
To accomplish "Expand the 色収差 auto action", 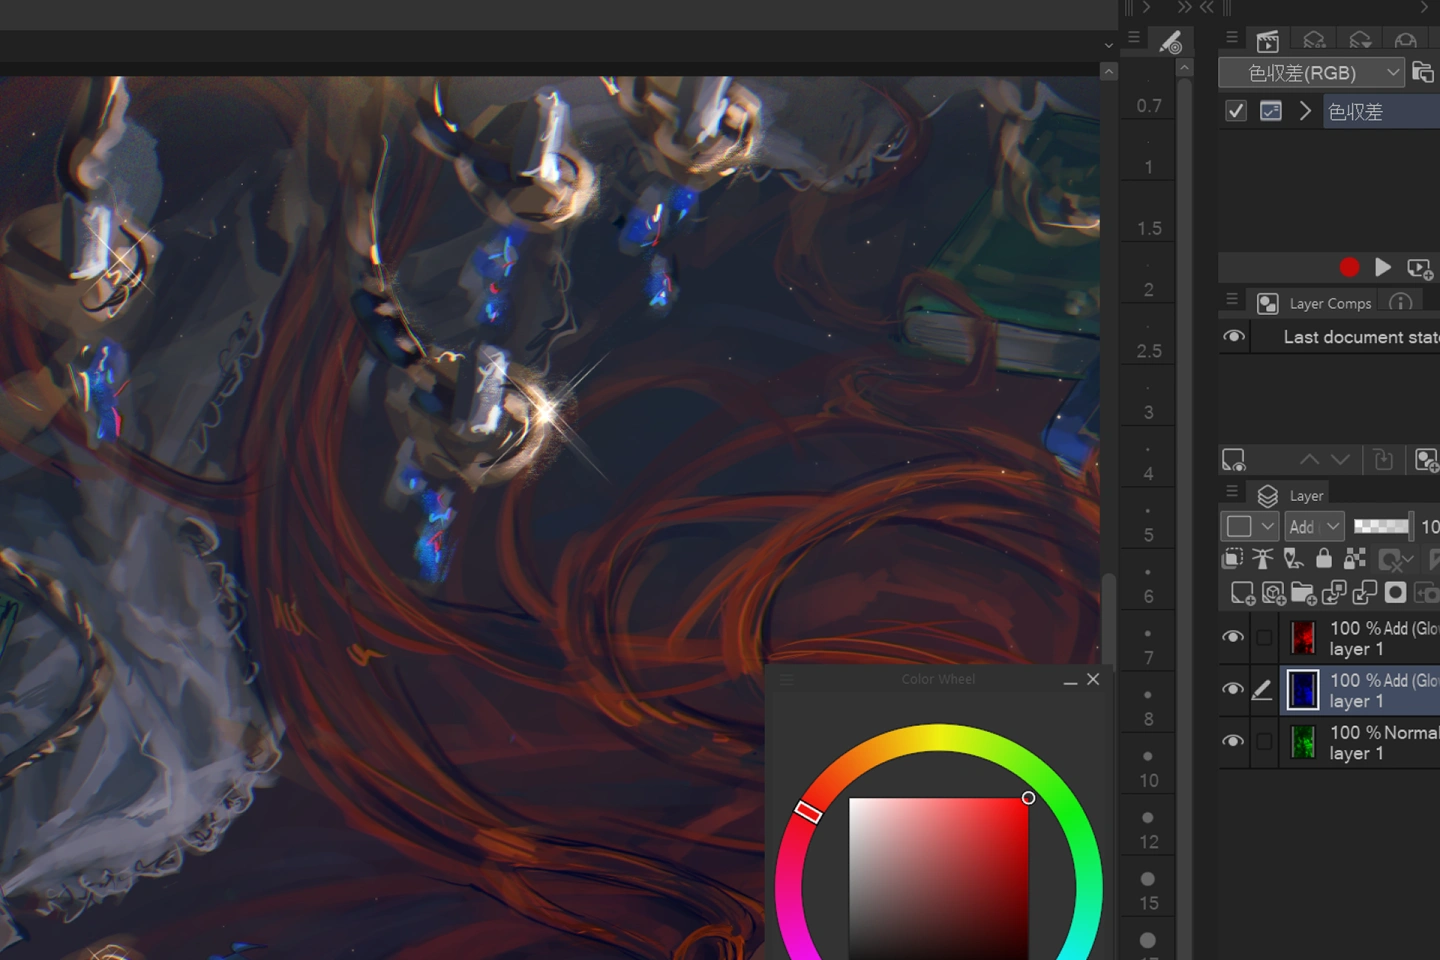I will pyautogui.click(x=1305, y=111).
